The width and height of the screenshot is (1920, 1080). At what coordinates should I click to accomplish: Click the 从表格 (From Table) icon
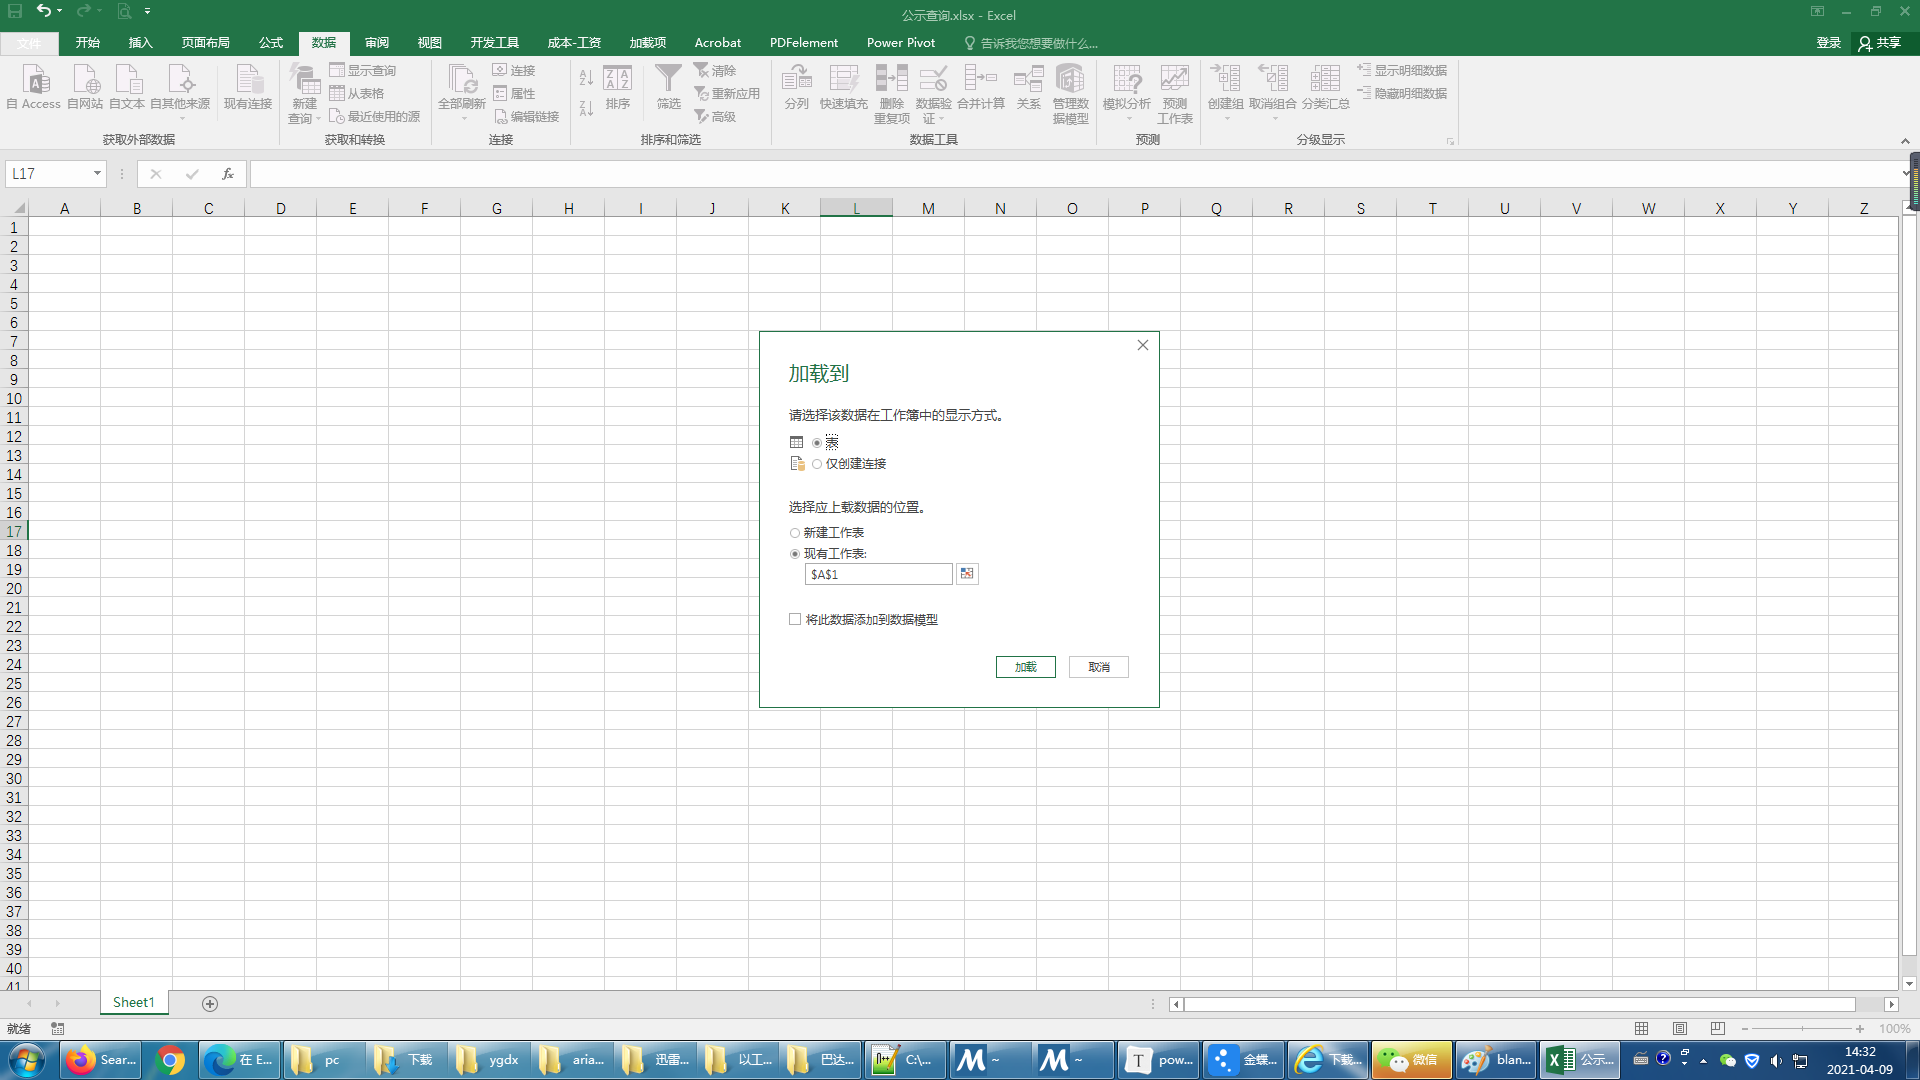coord(338,93)
